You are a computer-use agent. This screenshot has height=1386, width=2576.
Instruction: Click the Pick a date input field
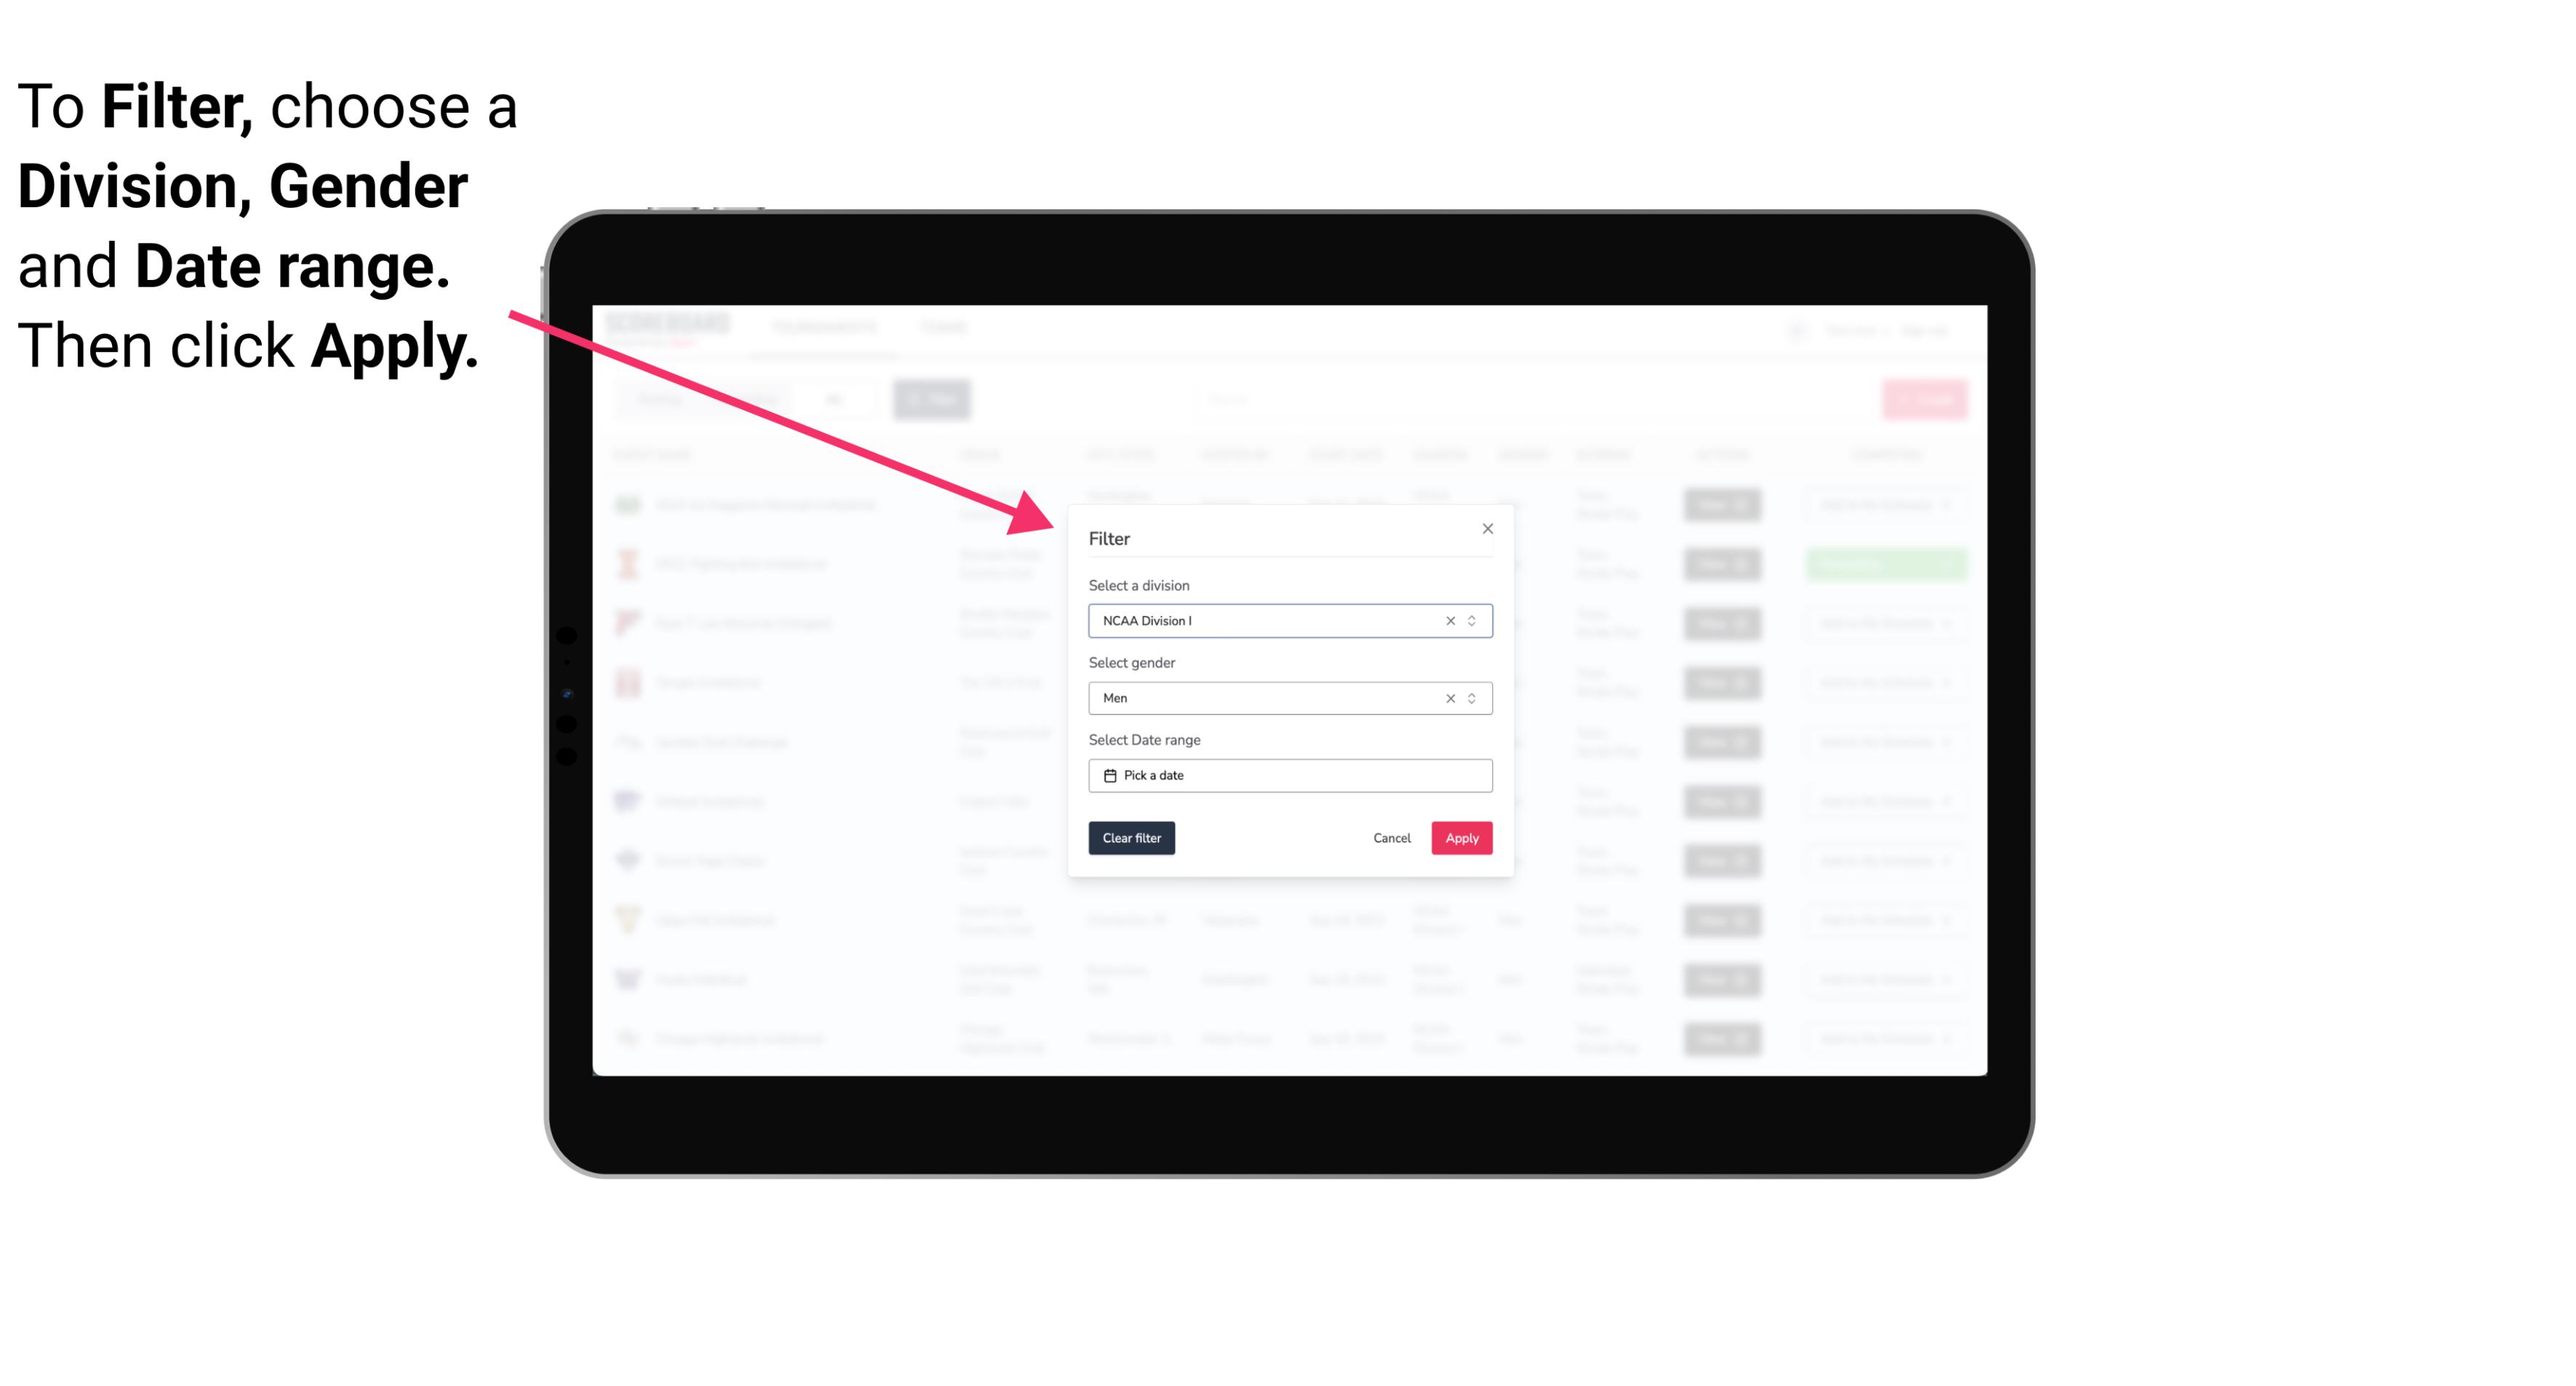1289,775
